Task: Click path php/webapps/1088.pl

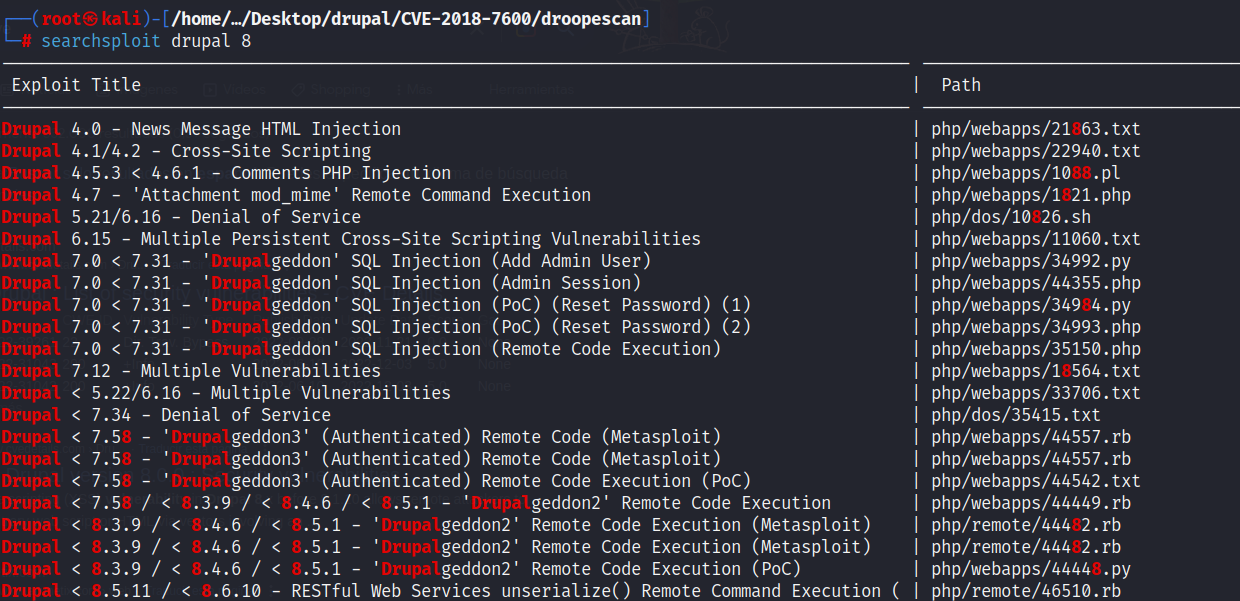Action: tap(1026, 173)
